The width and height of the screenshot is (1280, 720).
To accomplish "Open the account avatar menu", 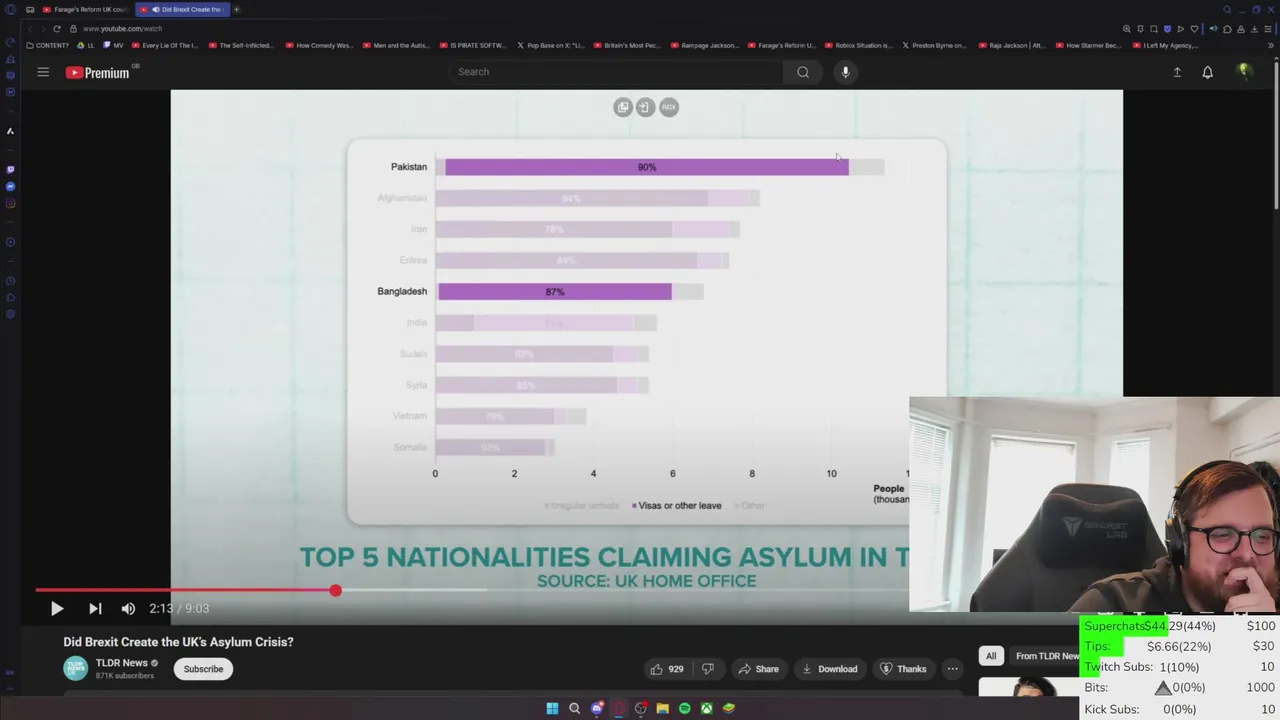I will click(x=1244, y=72).
